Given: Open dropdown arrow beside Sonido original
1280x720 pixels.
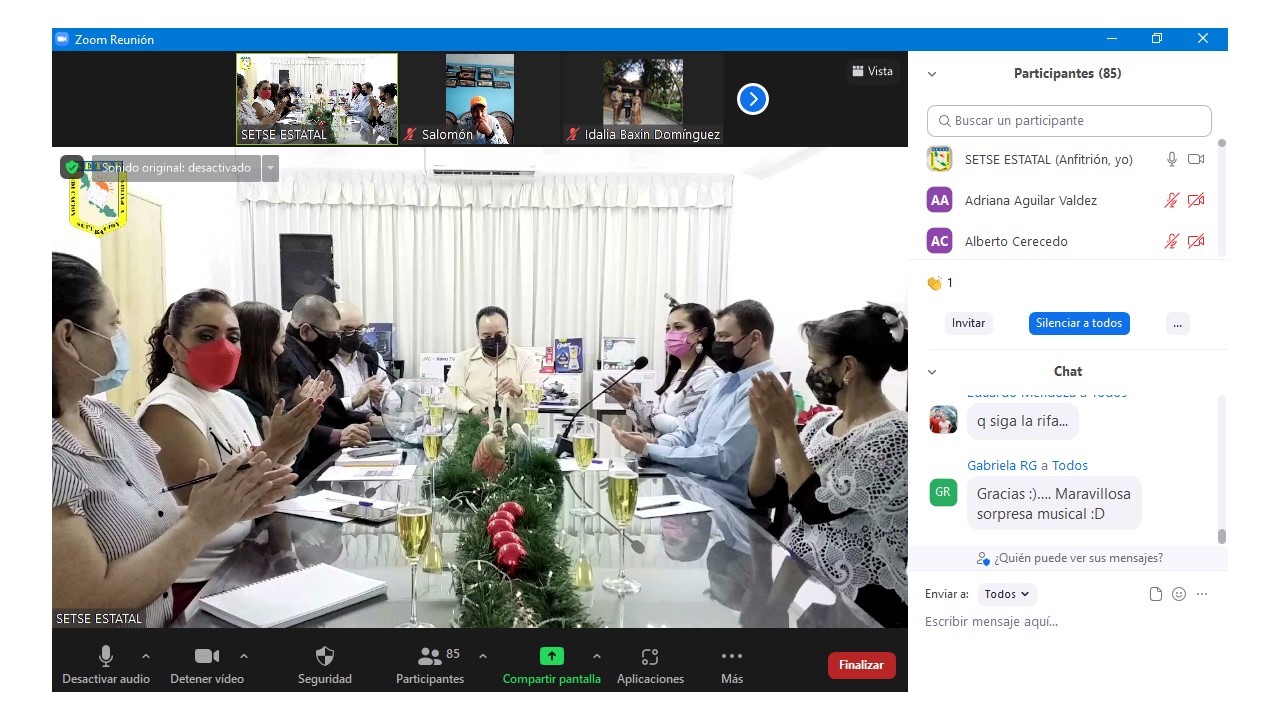Looking at the screenshot, I should 270,168.
